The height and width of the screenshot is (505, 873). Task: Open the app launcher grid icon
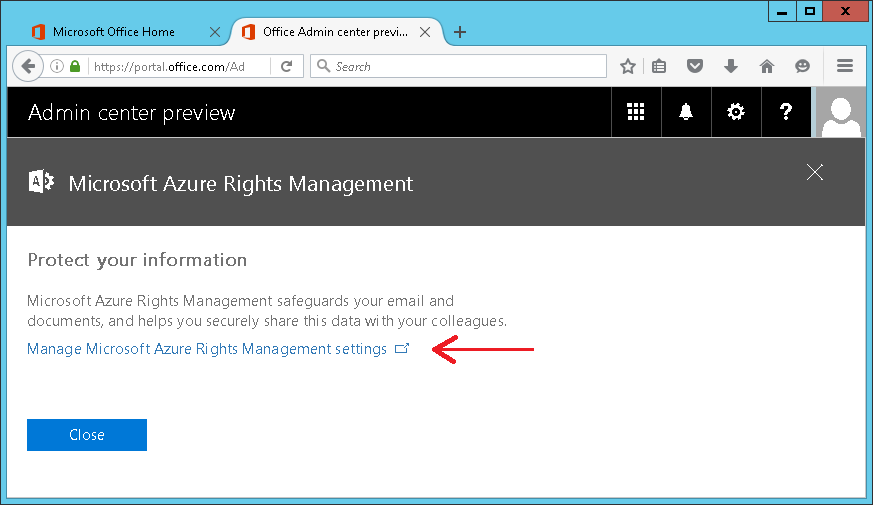(x=636, y=112)
